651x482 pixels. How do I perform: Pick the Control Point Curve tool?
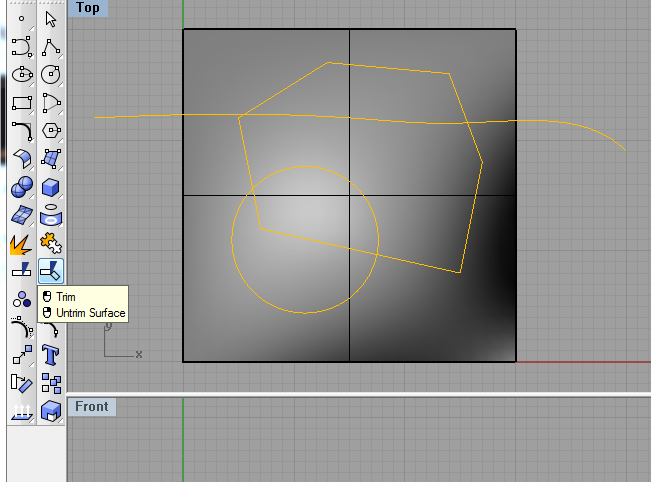(22, 46)
